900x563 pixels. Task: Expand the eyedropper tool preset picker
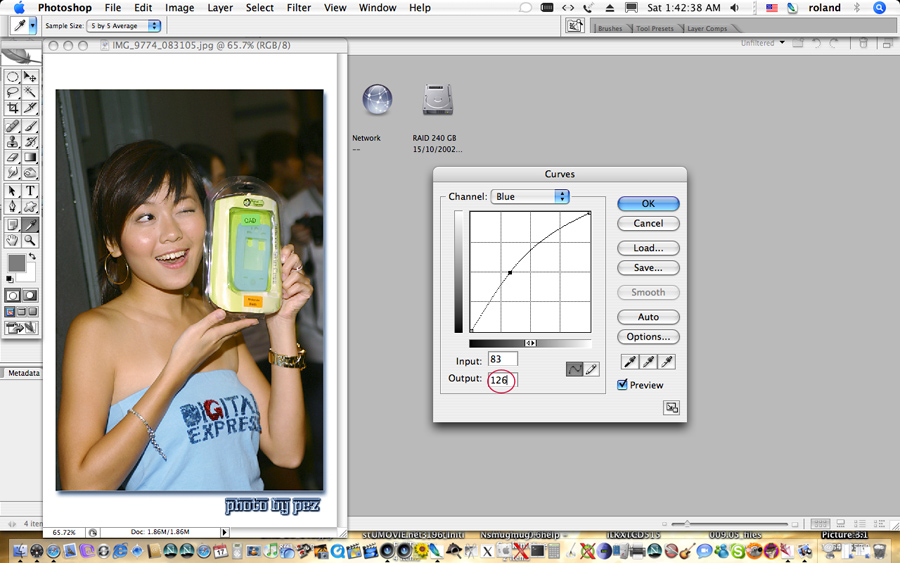[33, 25]
